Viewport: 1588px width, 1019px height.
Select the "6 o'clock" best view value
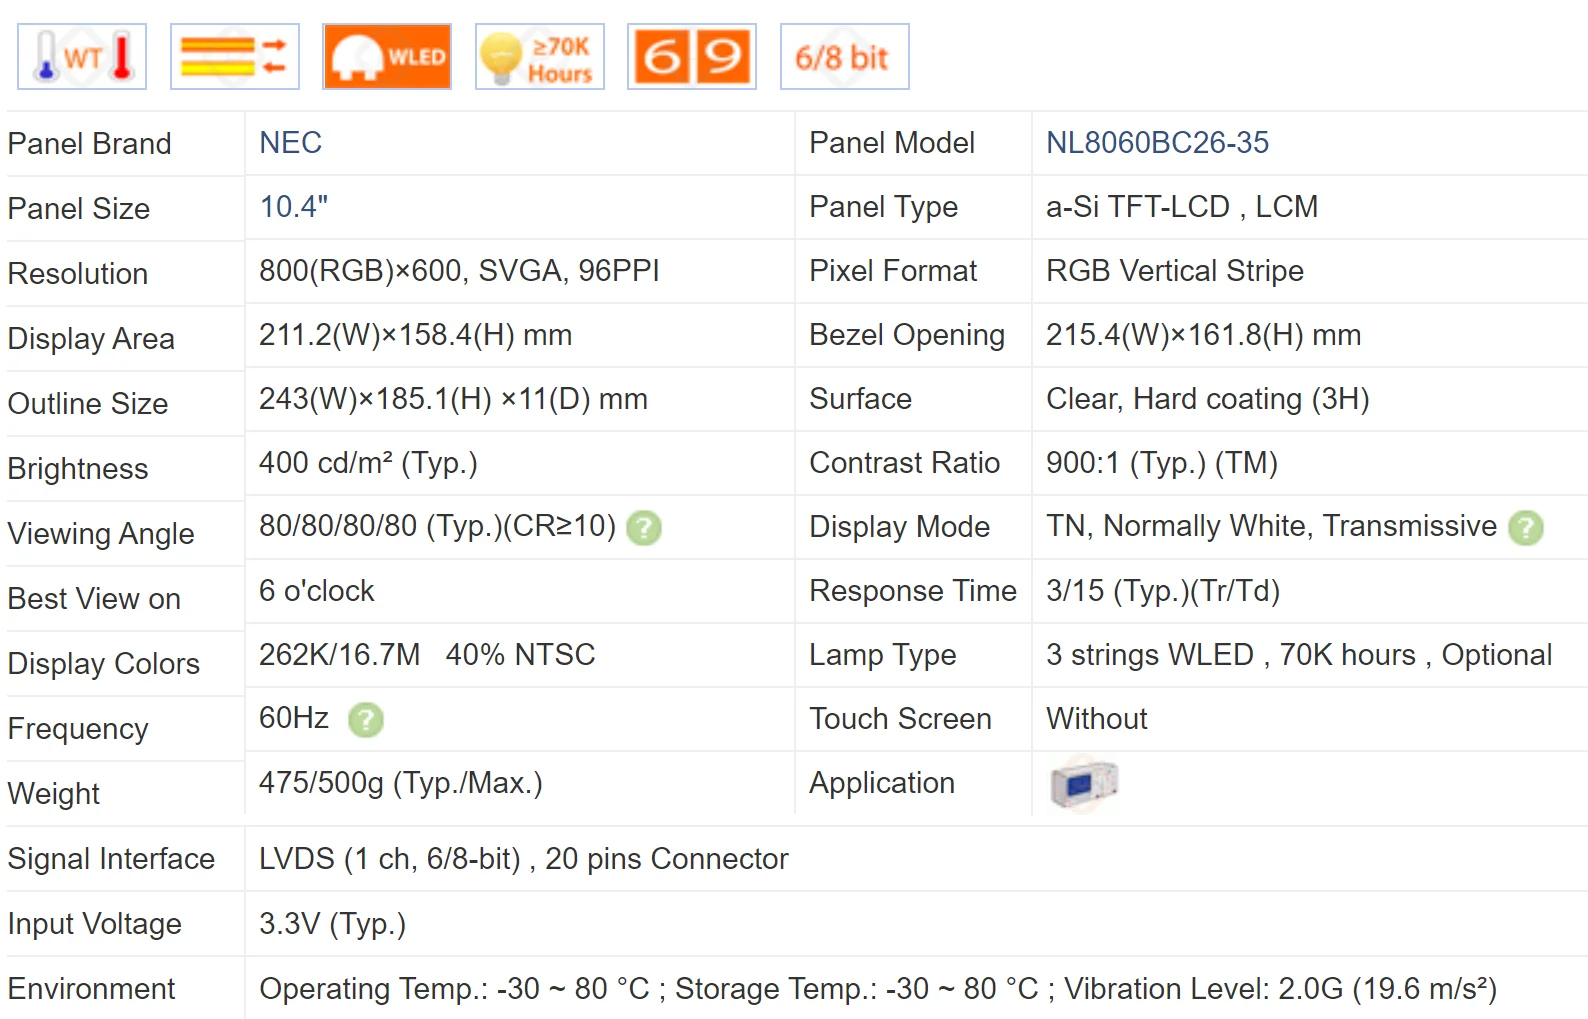pyautogui.click(x=316, y=591)
